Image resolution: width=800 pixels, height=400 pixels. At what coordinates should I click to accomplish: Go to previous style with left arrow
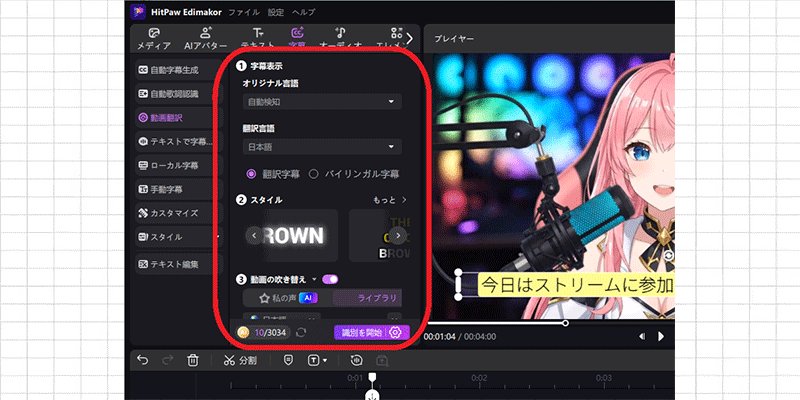pyautogui.click(x=254, y=236)
